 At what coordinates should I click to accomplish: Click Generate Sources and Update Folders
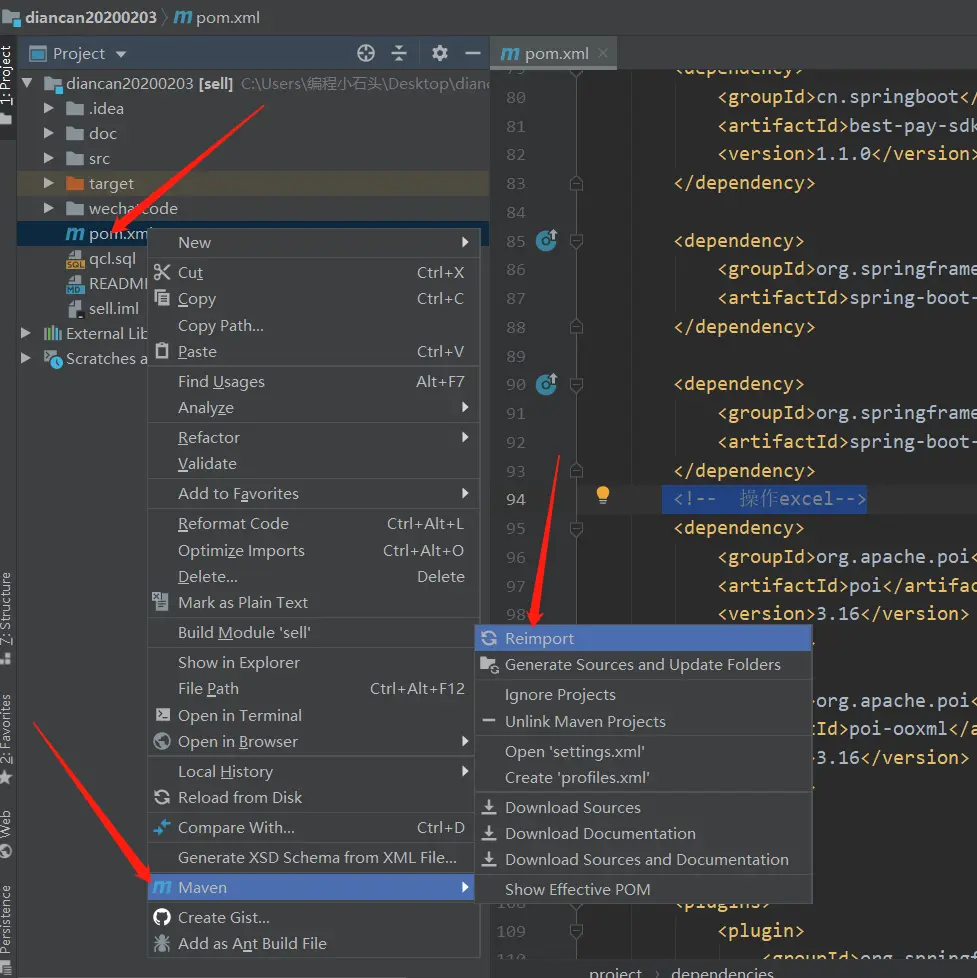[x=643, y=665]
